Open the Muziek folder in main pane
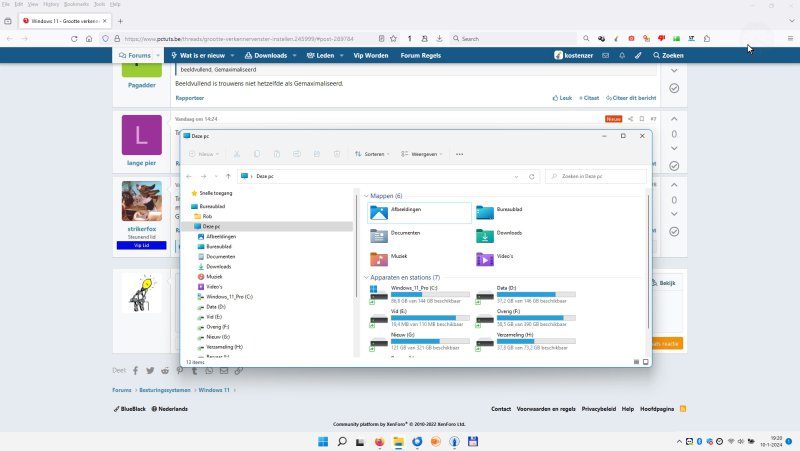 (380, 259)
